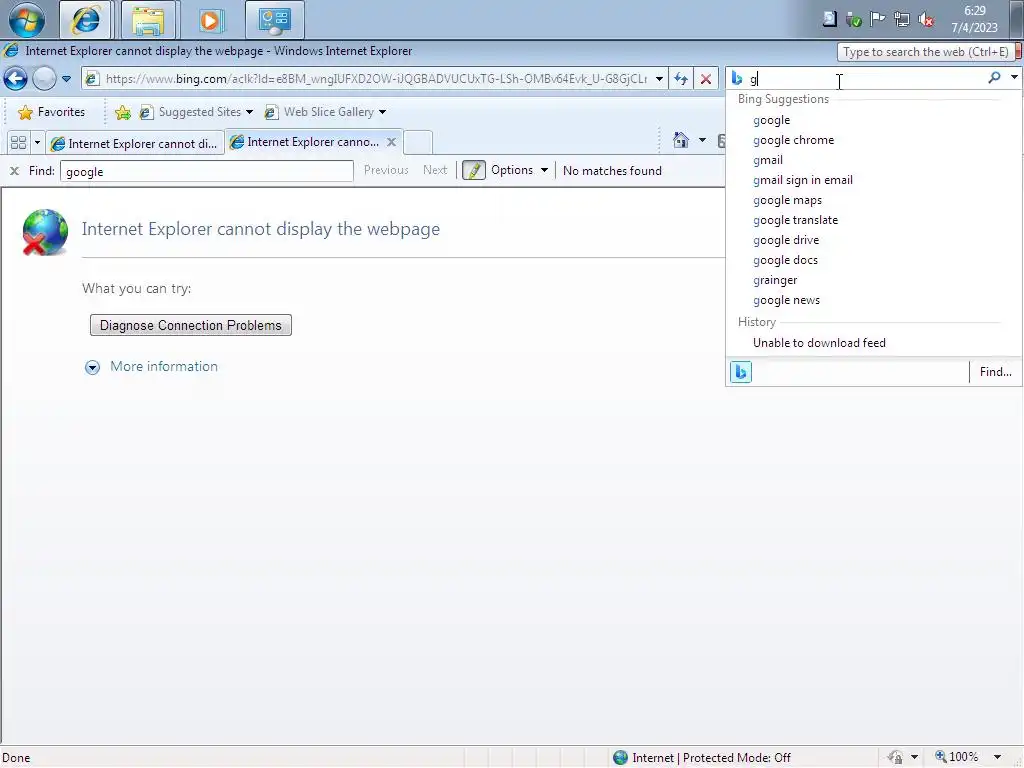Toggle highlight all matches pencil icon
1024x768 pixels.
click(x=473, y=170)
